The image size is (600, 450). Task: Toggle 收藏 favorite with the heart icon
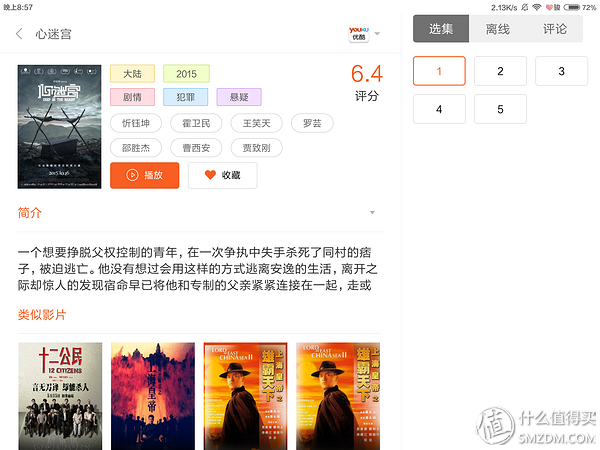coord(222,175)
